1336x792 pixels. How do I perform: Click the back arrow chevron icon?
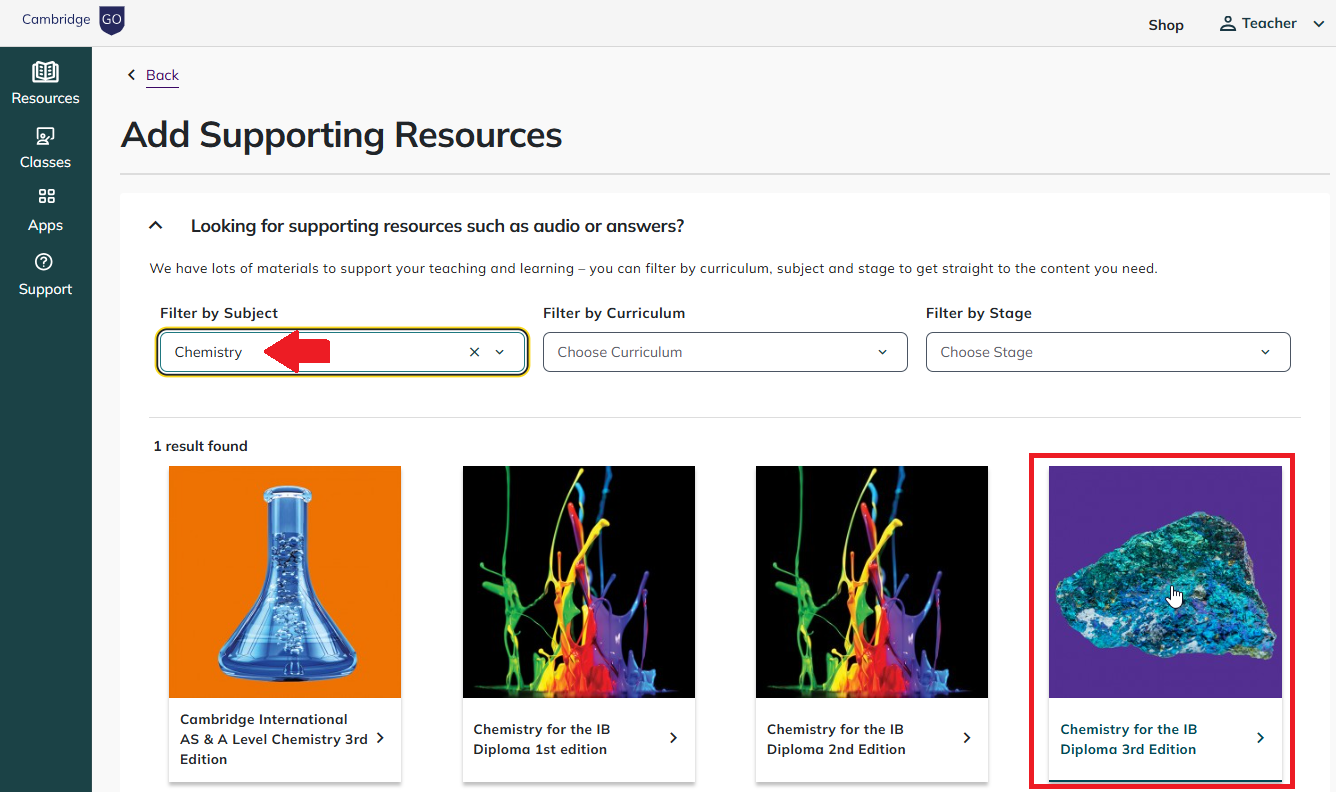click(x=131, y=75)
